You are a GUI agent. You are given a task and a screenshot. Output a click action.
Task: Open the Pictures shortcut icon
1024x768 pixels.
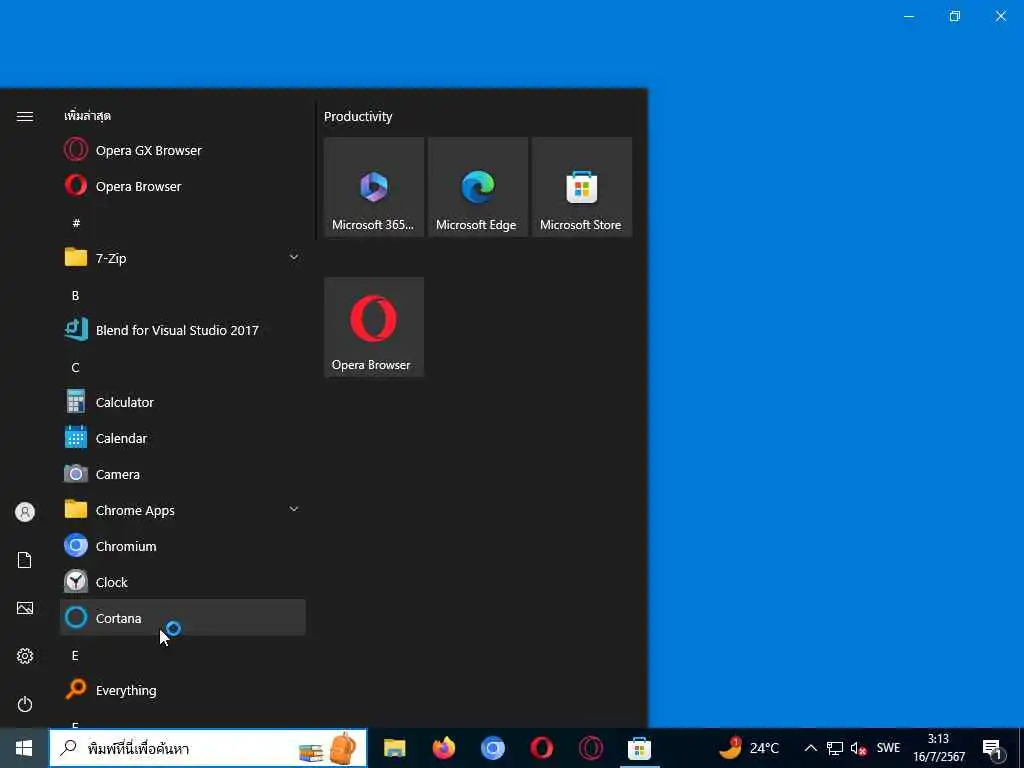pos(25,608)
